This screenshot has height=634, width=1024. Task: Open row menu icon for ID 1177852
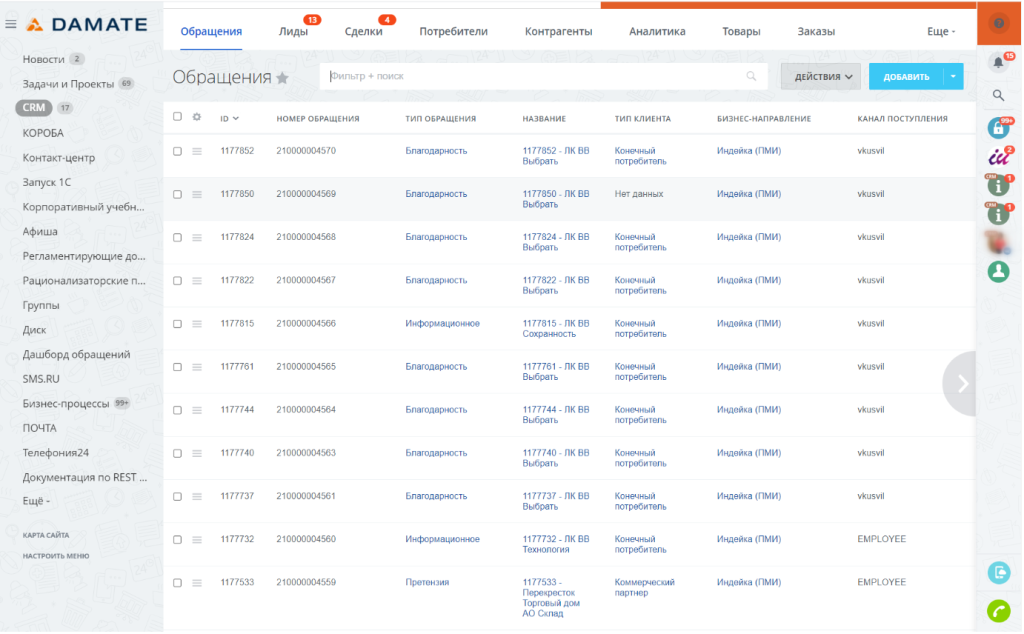click(x=197, y=151)
